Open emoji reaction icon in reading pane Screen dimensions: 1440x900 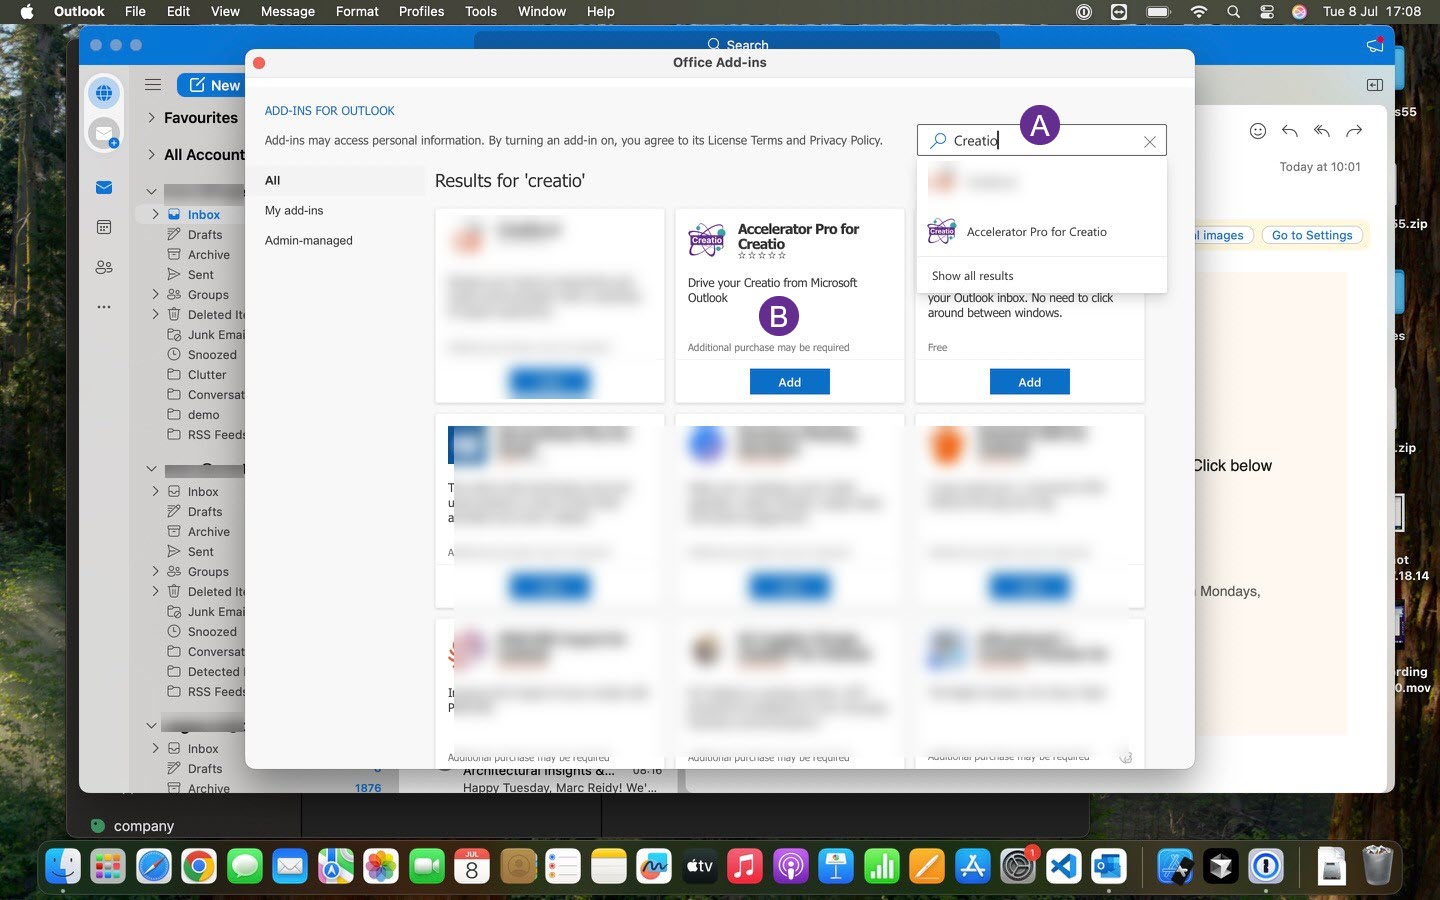coord(1258,131)
